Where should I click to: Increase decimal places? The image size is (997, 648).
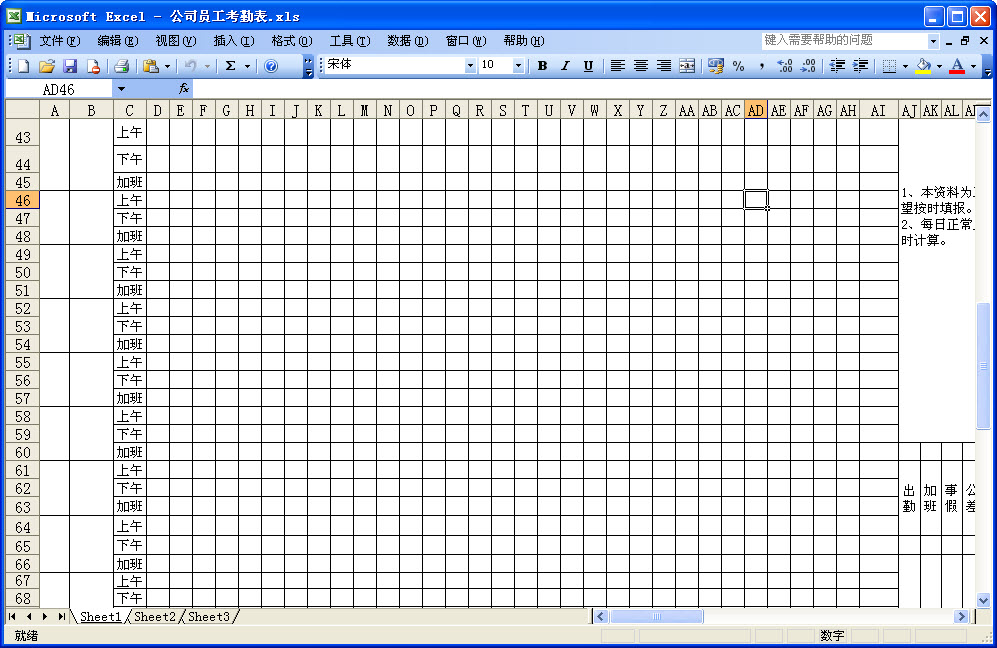click(785, 65)
